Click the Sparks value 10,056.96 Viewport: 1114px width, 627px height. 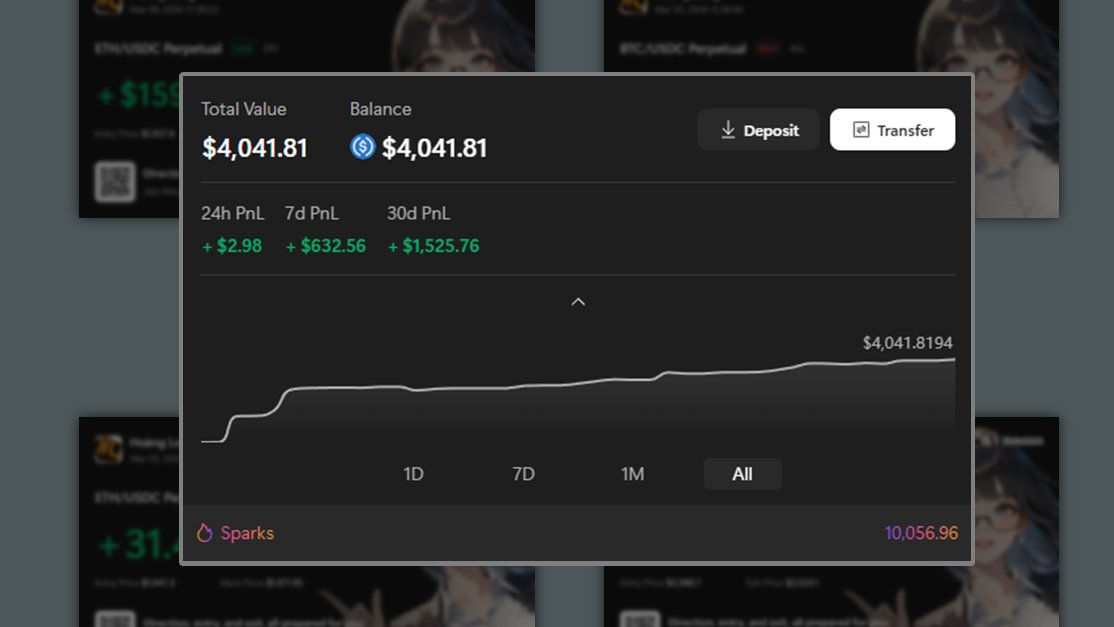921,533
